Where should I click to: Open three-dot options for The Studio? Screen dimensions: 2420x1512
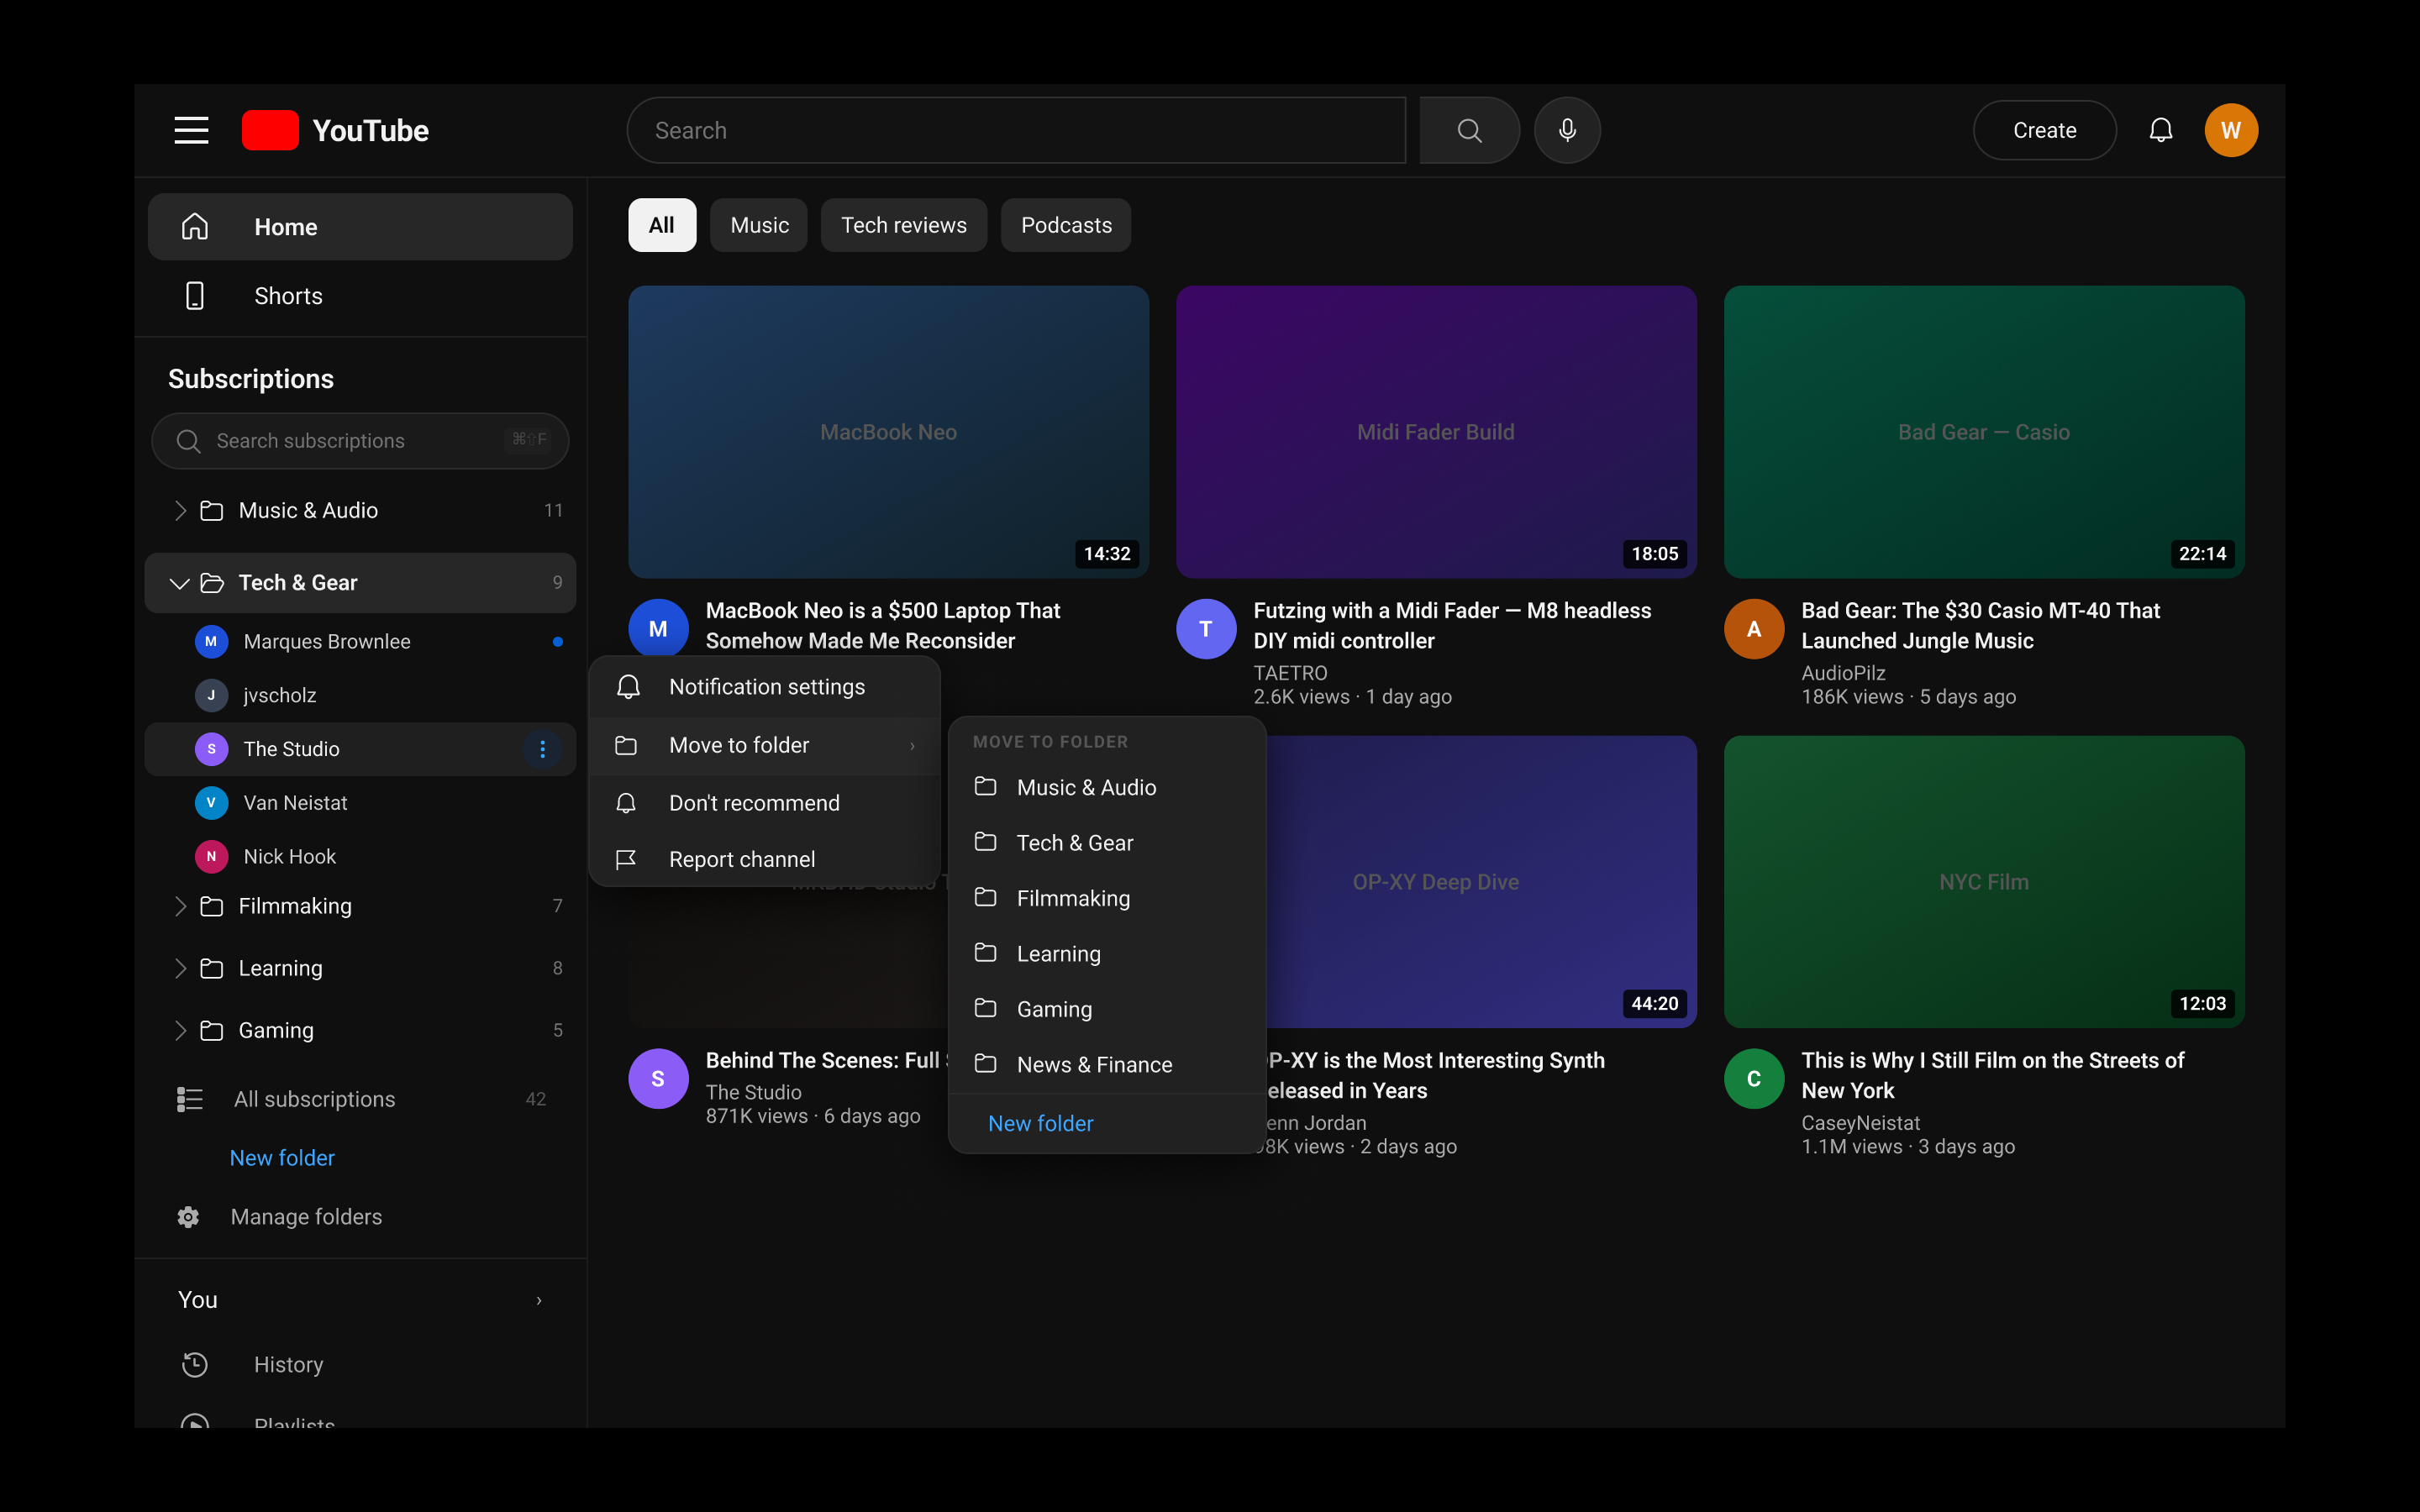coord(542,749)
